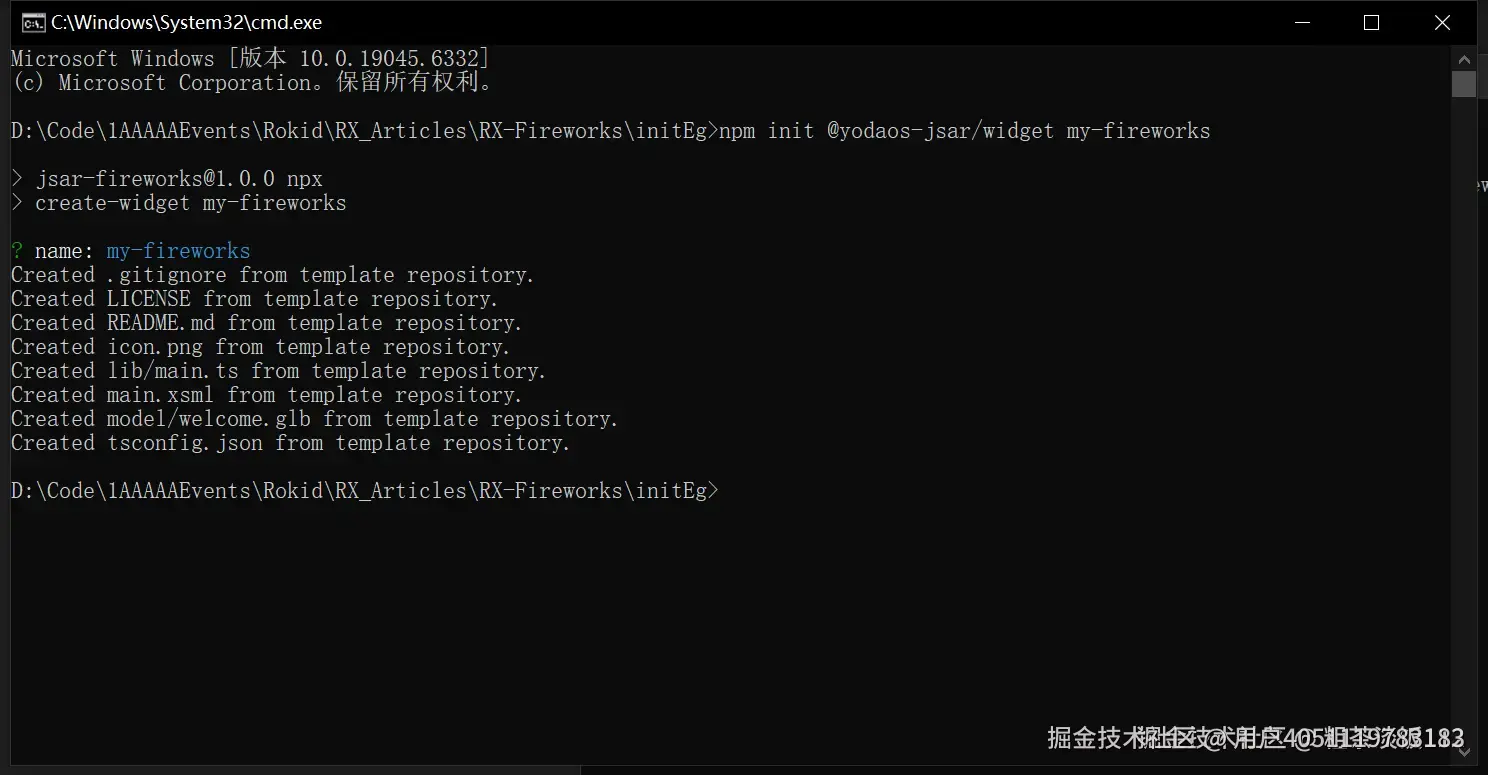This screenshot has width=1488, height=775.
Task: Click the blue my-fireworks name answer
Action: 178,251
